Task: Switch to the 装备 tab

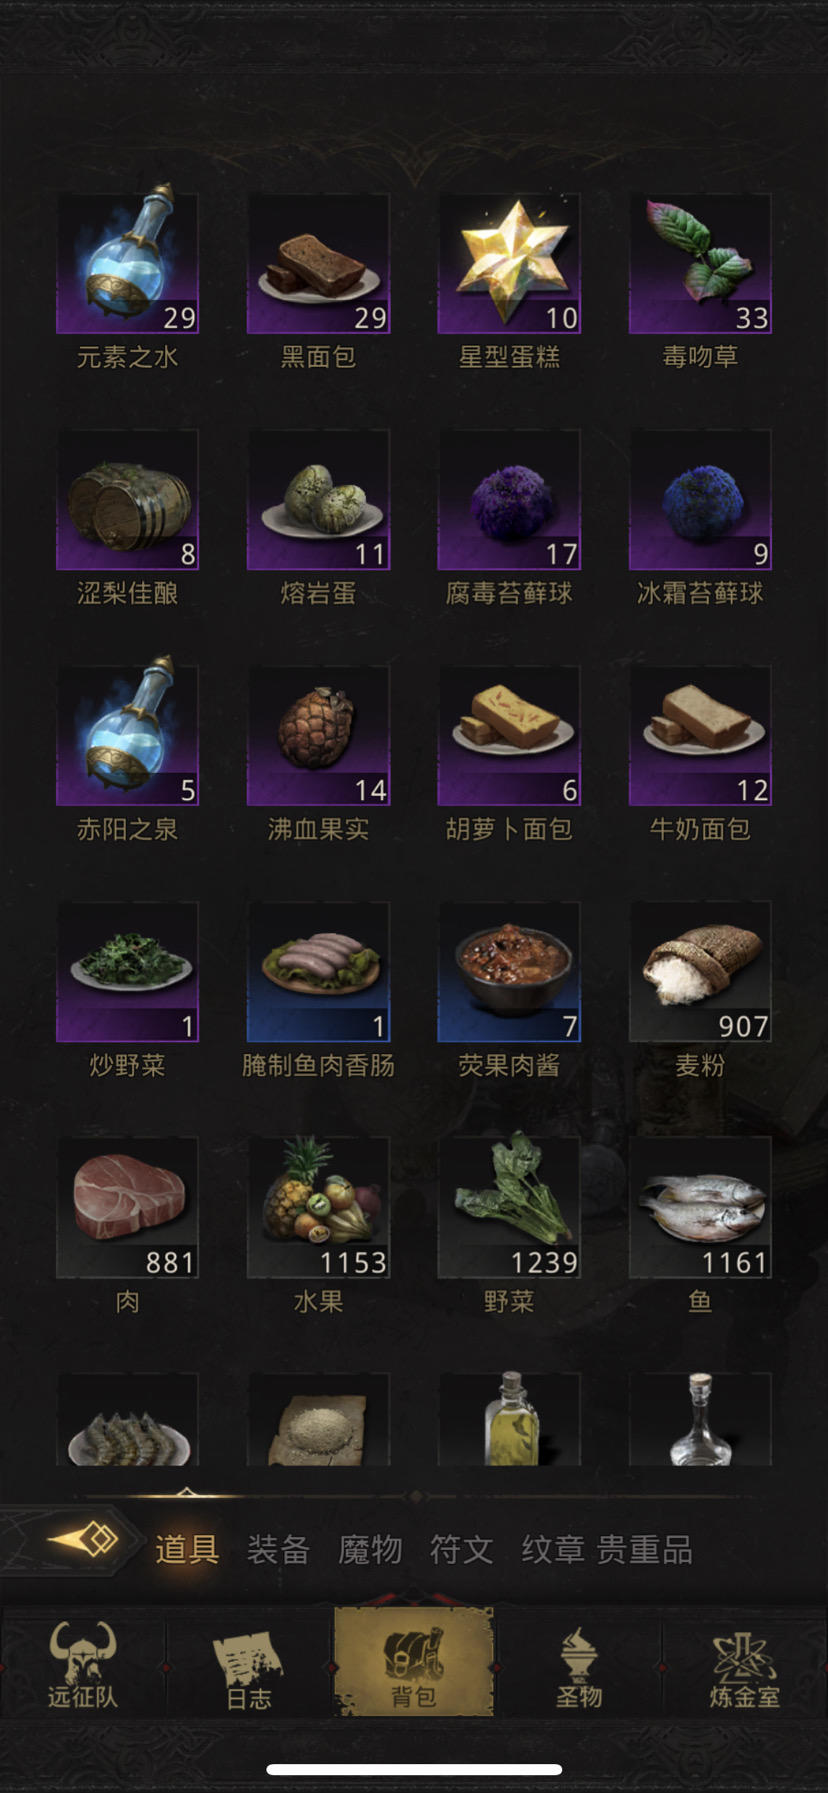Action: click(x=278, y=1549)
